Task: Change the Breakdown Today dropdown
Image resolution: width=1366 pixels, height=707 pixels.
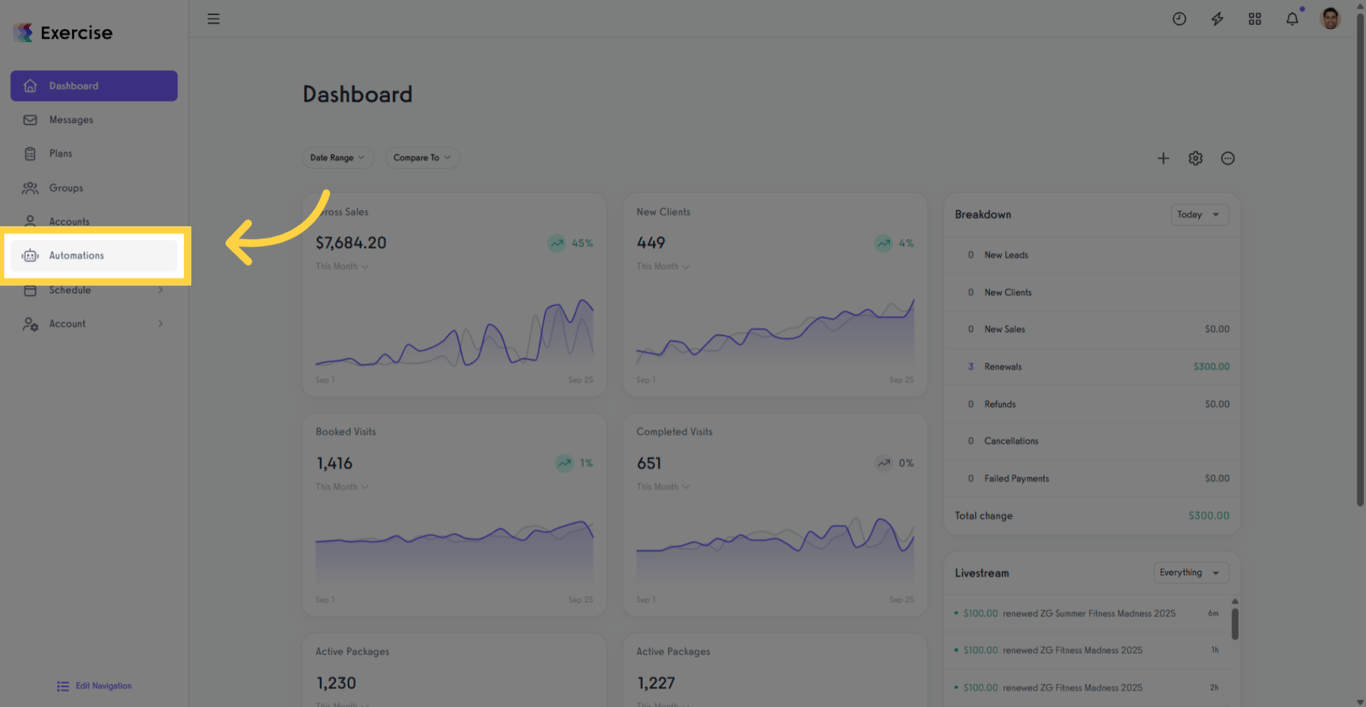Action: pos(1199,215)
